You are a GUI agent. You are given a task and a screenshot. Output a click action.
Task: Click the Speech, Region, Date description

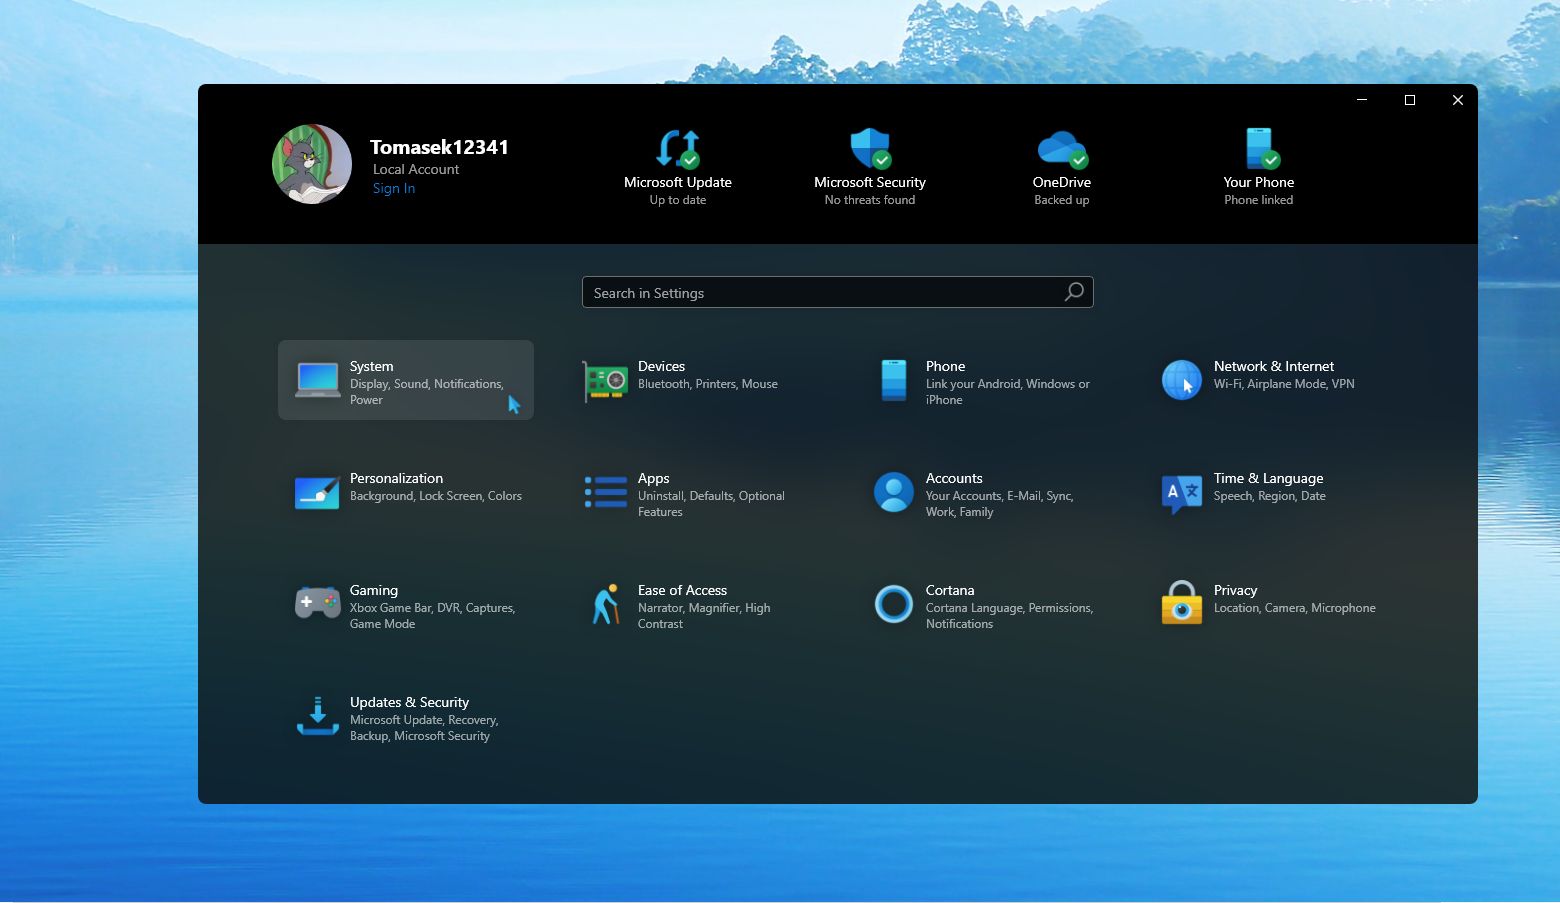[1270, 496]
